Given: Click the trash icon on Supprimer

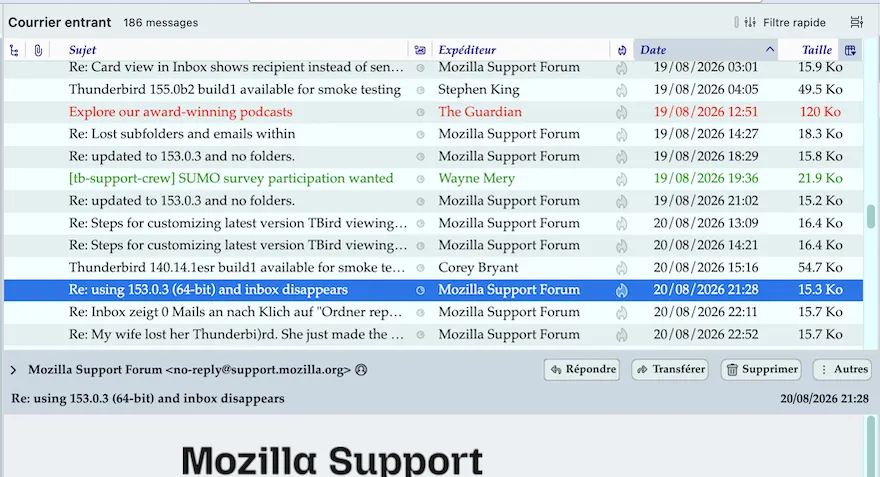Looking at the screenshot, I should tap(732, 369).
